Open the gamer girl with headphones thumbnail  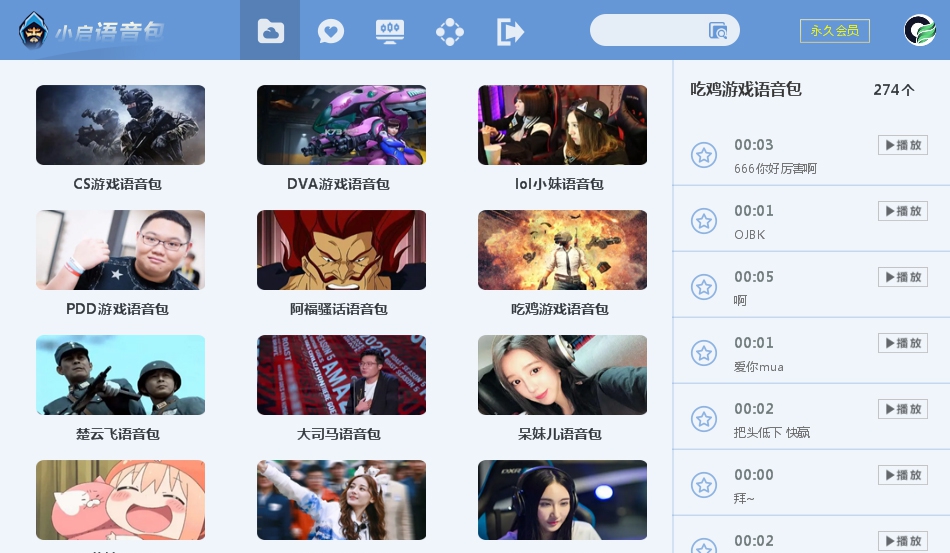tap(562, 500)
